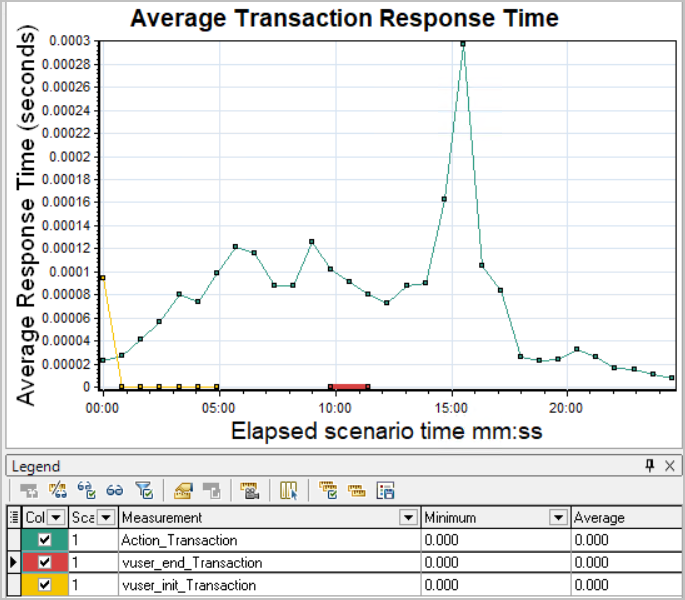Uncheck the Action_Transaction checkbox
The width and height of the screenshot is (685, 600).
coord(44,540)
